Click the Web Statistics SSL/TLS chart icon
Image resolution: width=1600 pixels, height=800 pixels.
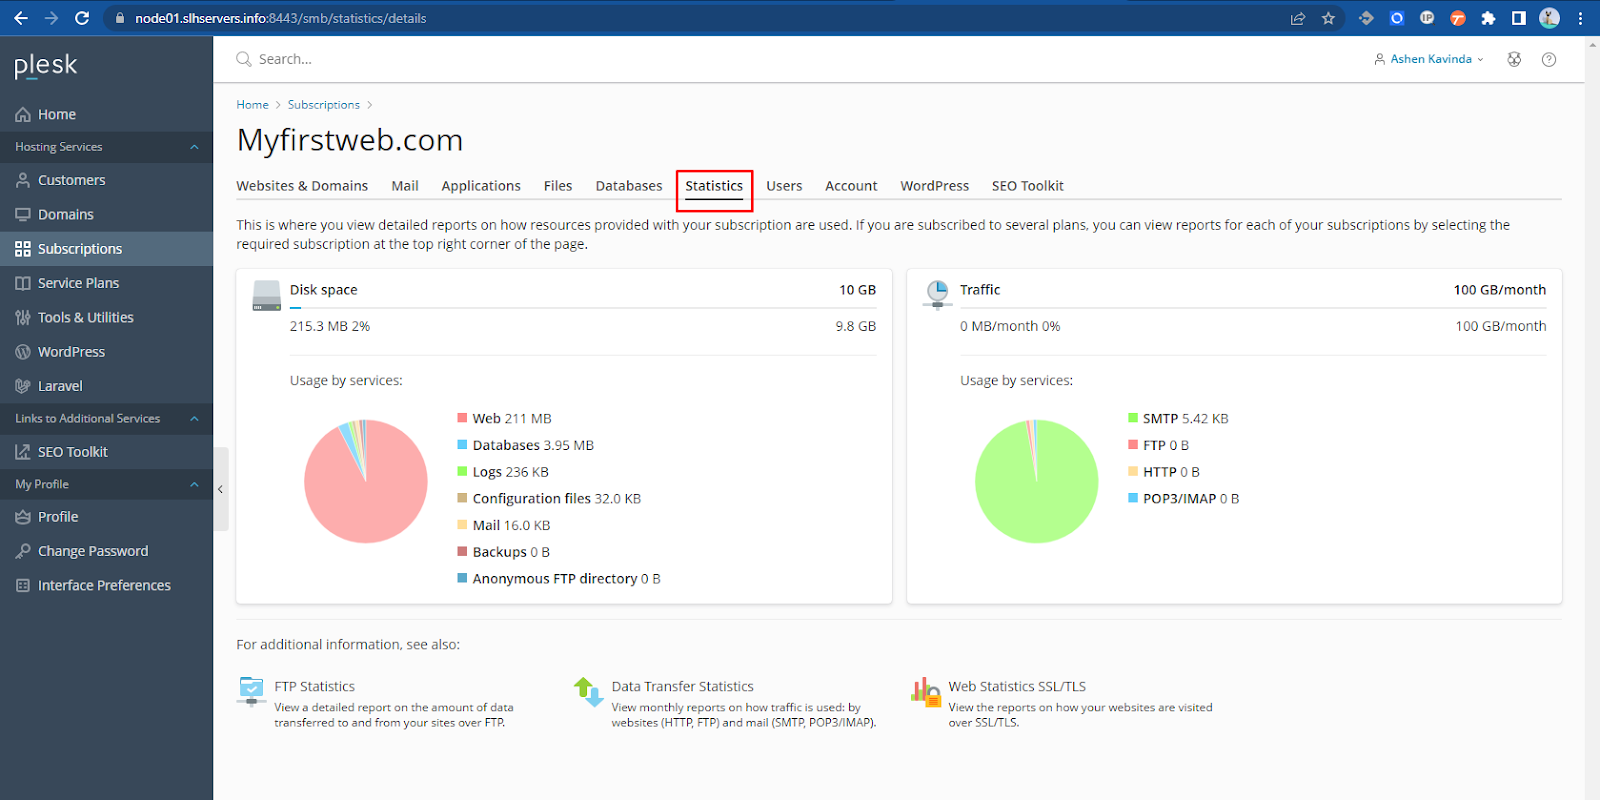[925, 691]
